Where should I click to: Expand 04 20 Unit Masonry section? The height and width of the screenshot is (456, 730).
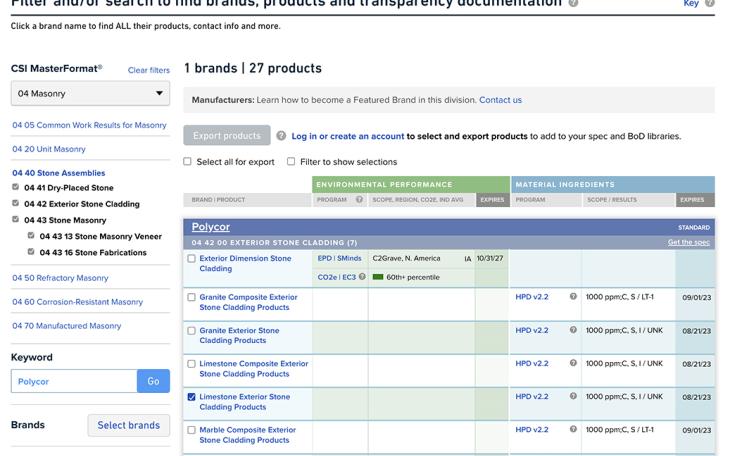click(x=49, y=149)
